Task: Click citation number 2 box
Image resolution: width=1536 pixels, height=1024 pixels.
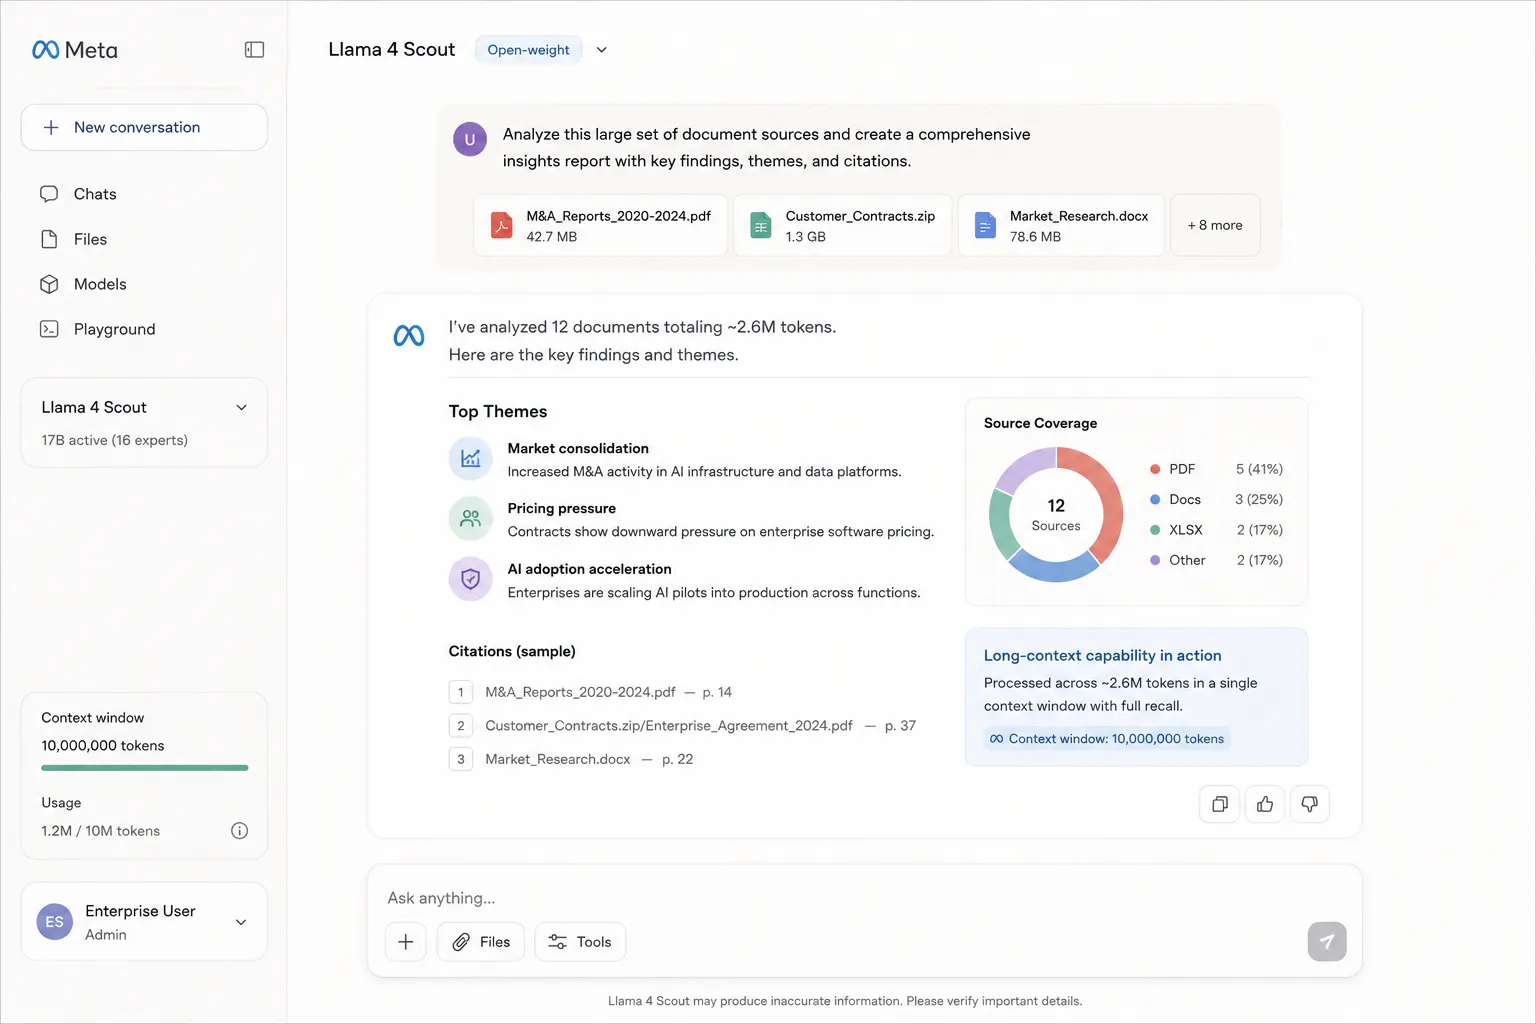Action: pos(461,726)
